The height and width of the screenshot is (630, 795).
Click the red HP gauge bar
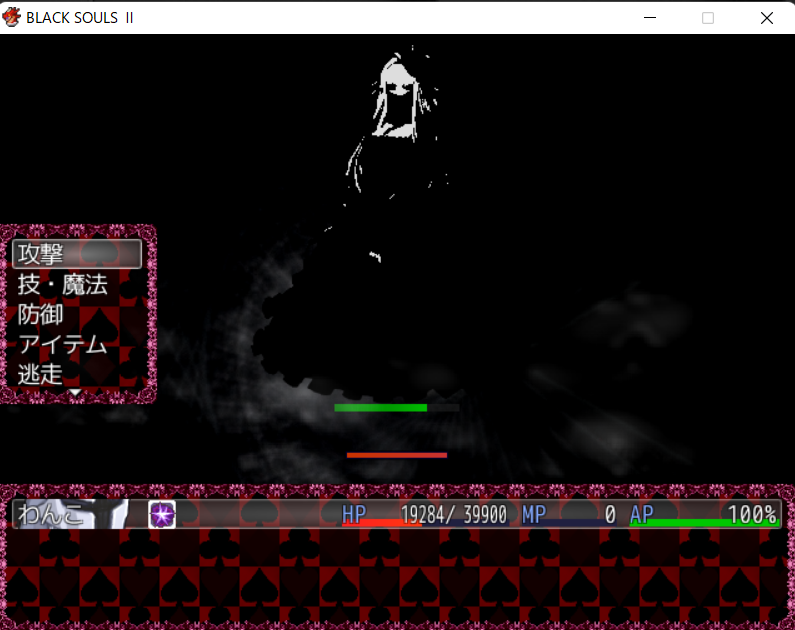click(382, 524)
